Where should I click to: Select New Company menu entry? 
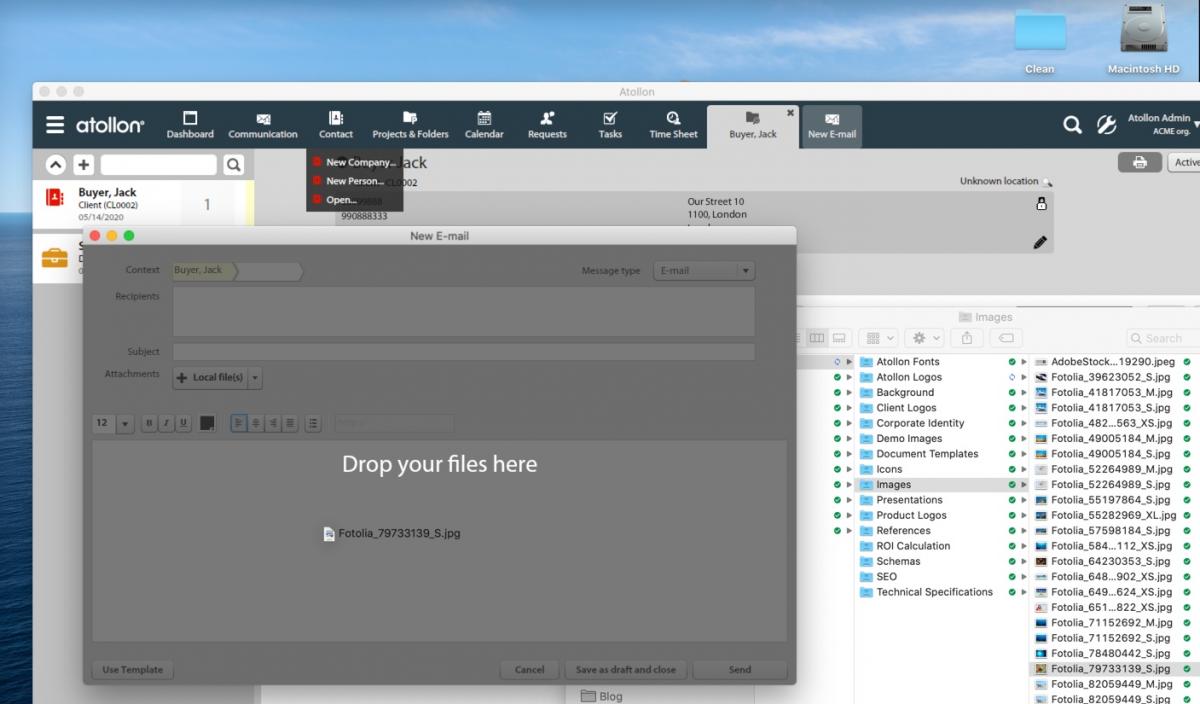(x=358, y=162)
